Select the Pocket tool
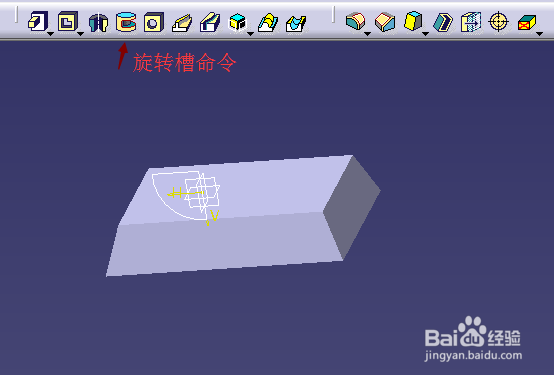Image resolution: width=554 pixels, height=375 pixels. pyautogui.click(x=67, y=22)
